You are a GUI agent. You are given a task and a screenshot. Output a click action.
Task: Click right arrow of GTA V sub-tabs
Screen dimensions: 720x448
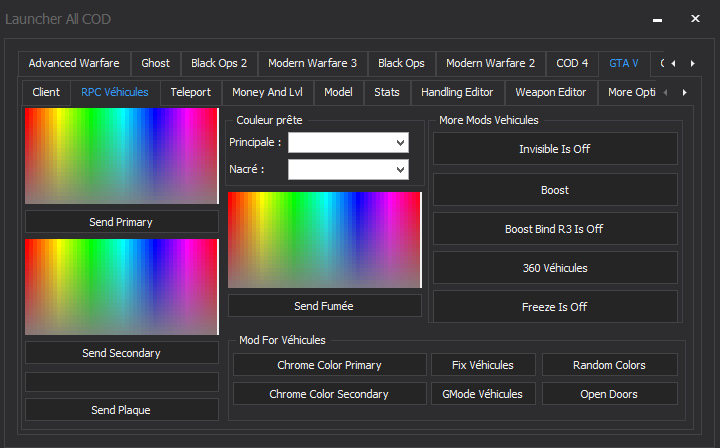click(x=685, y=93)
